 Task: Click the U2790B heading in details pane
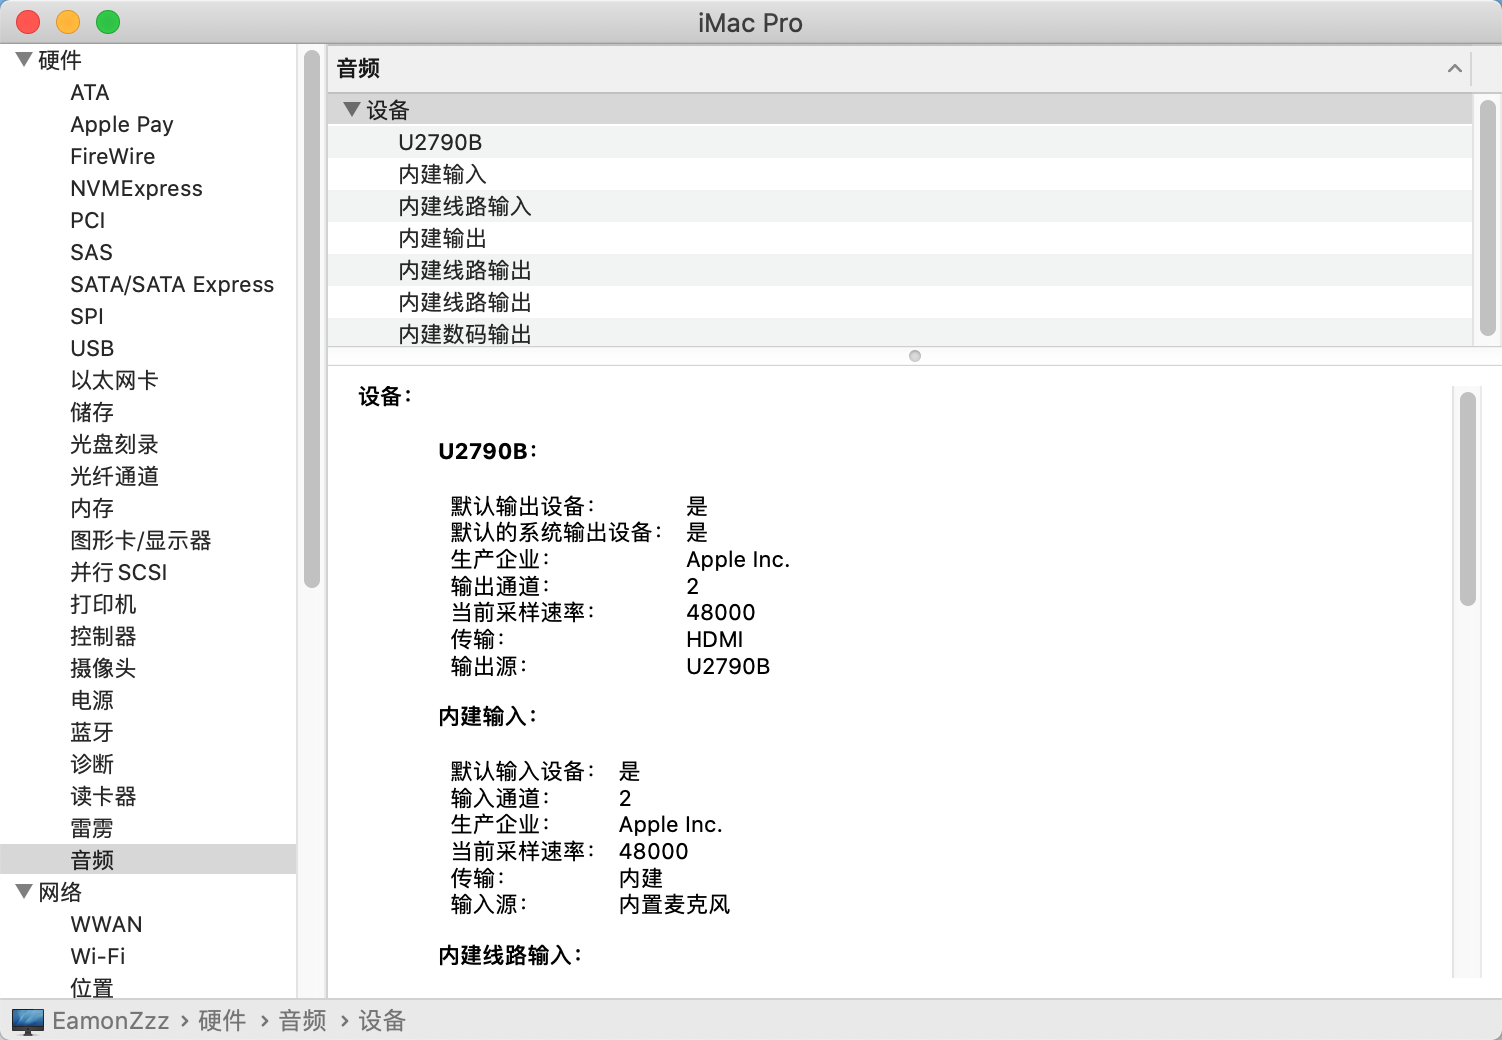488,451
